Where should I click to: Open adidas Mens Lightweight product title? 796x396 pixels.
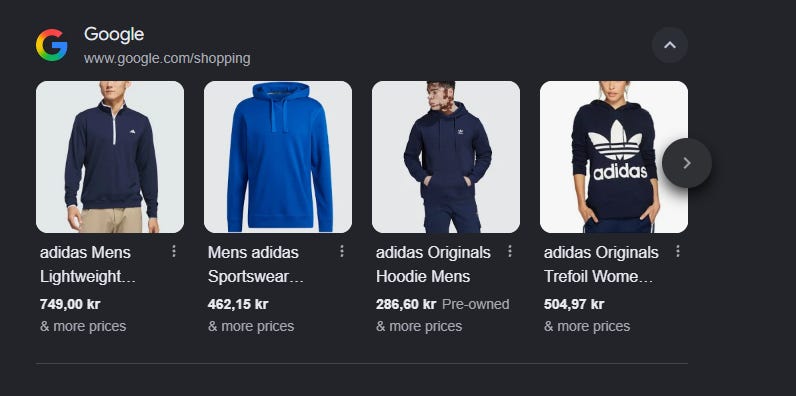coord(88,265)
